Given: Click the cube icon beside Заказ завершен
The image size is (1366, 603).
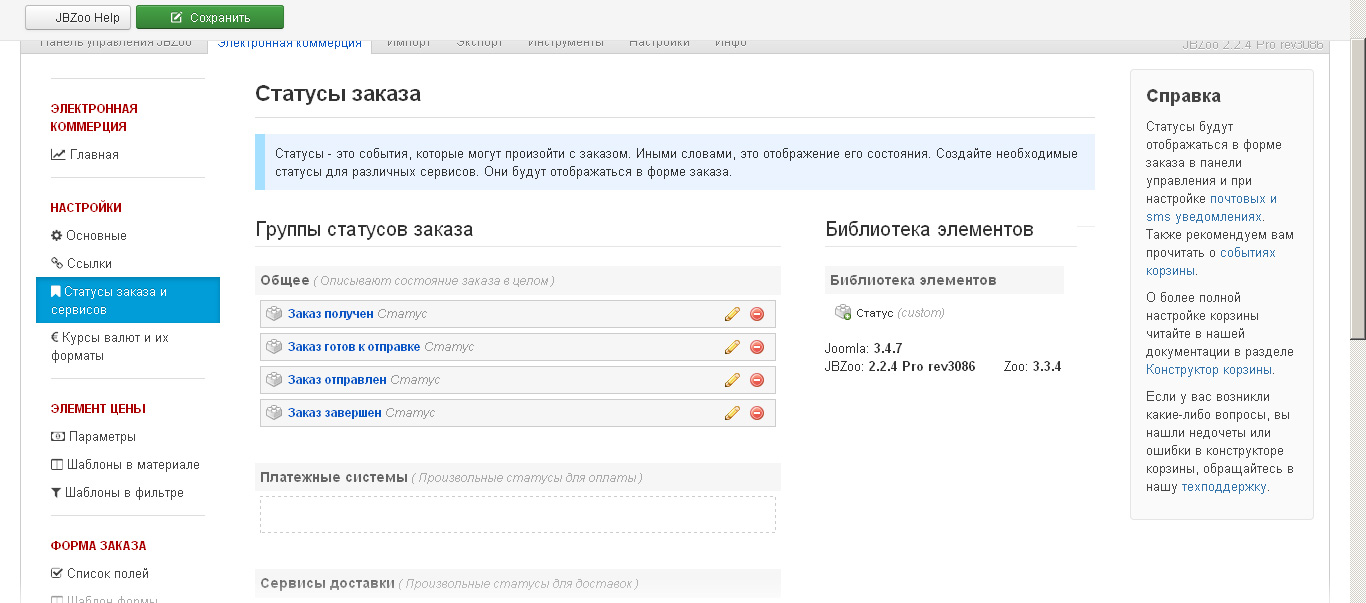Looking at the screenshot, I should coord(274,413).
